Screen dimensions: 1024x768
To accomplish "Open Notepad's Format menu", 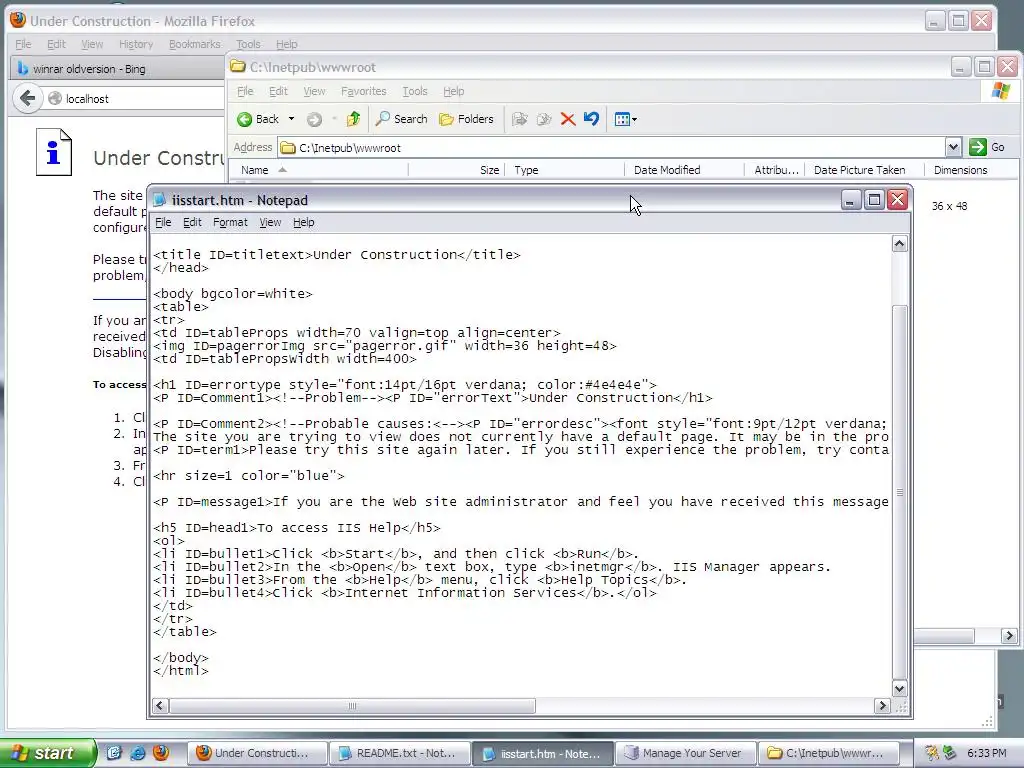I will (x=230, y=222).
